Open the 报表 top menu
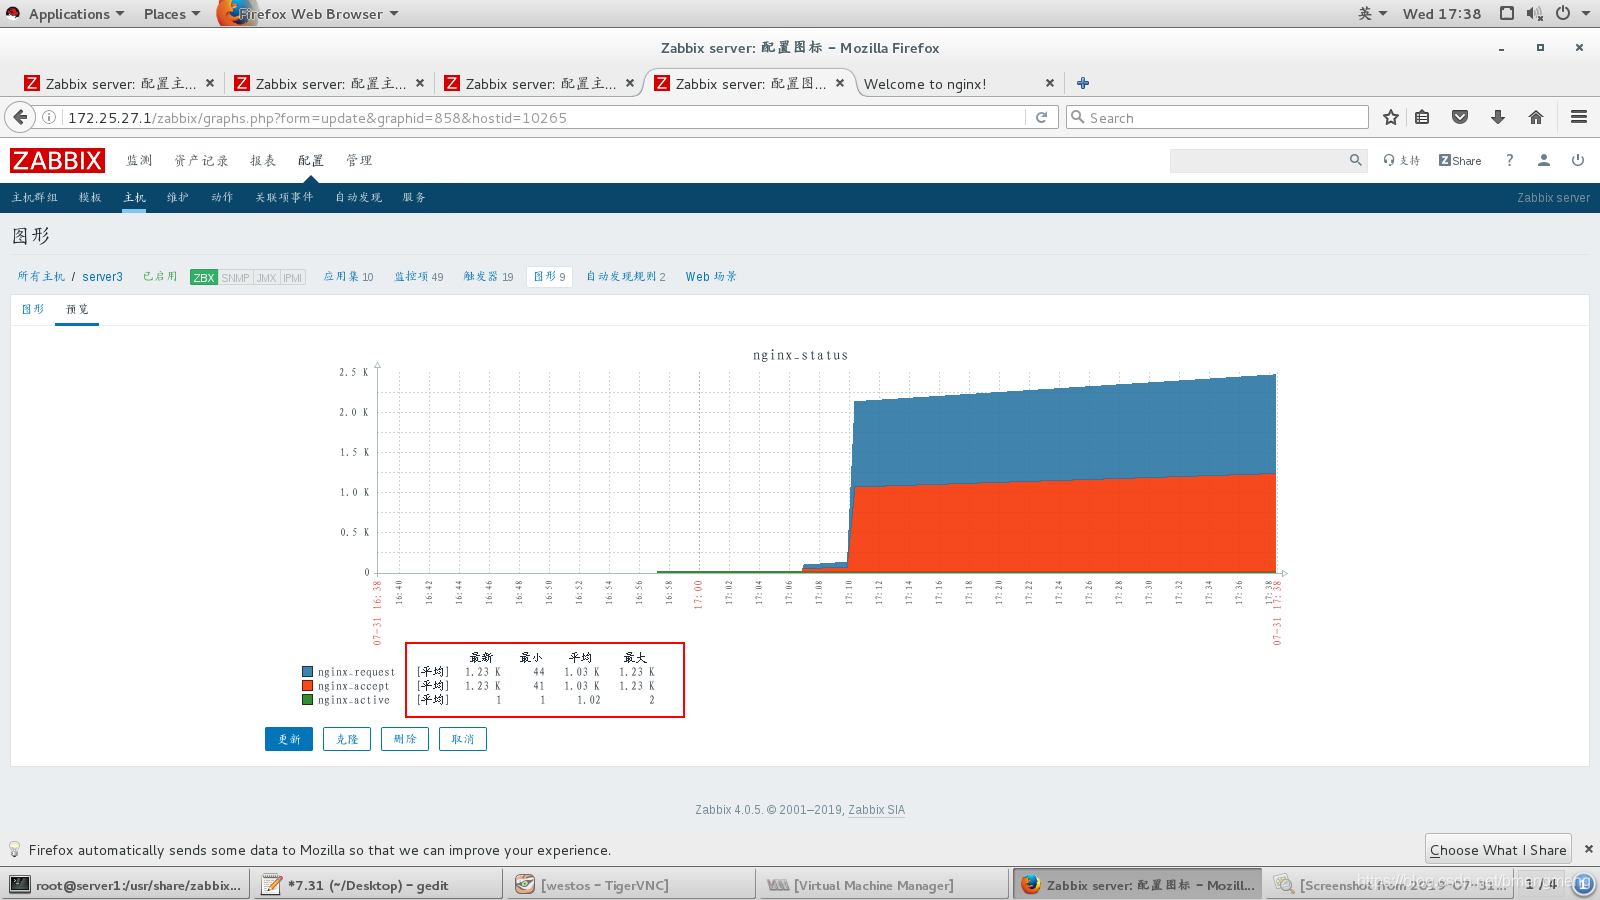 tap(263, 160)
